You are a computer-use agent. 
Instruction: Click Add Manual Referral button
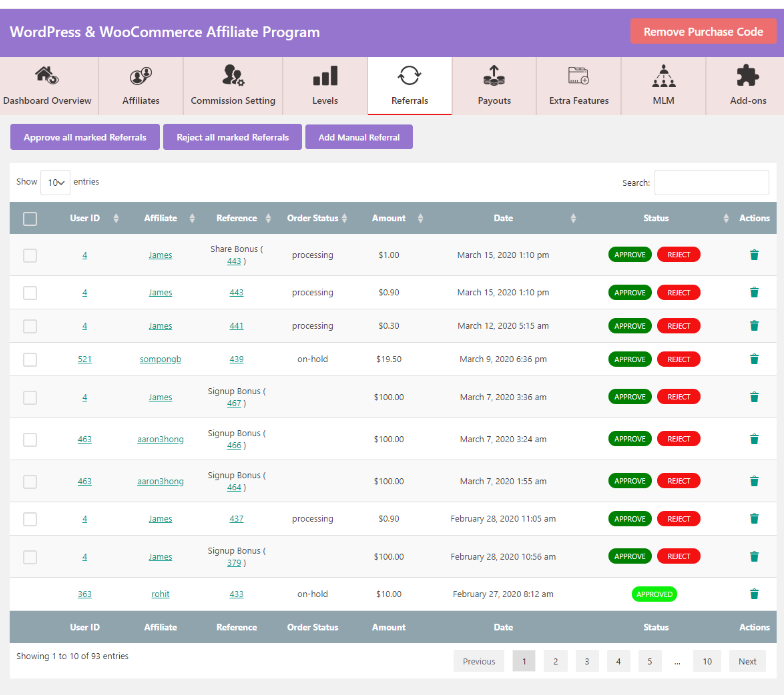pos(359,137)
